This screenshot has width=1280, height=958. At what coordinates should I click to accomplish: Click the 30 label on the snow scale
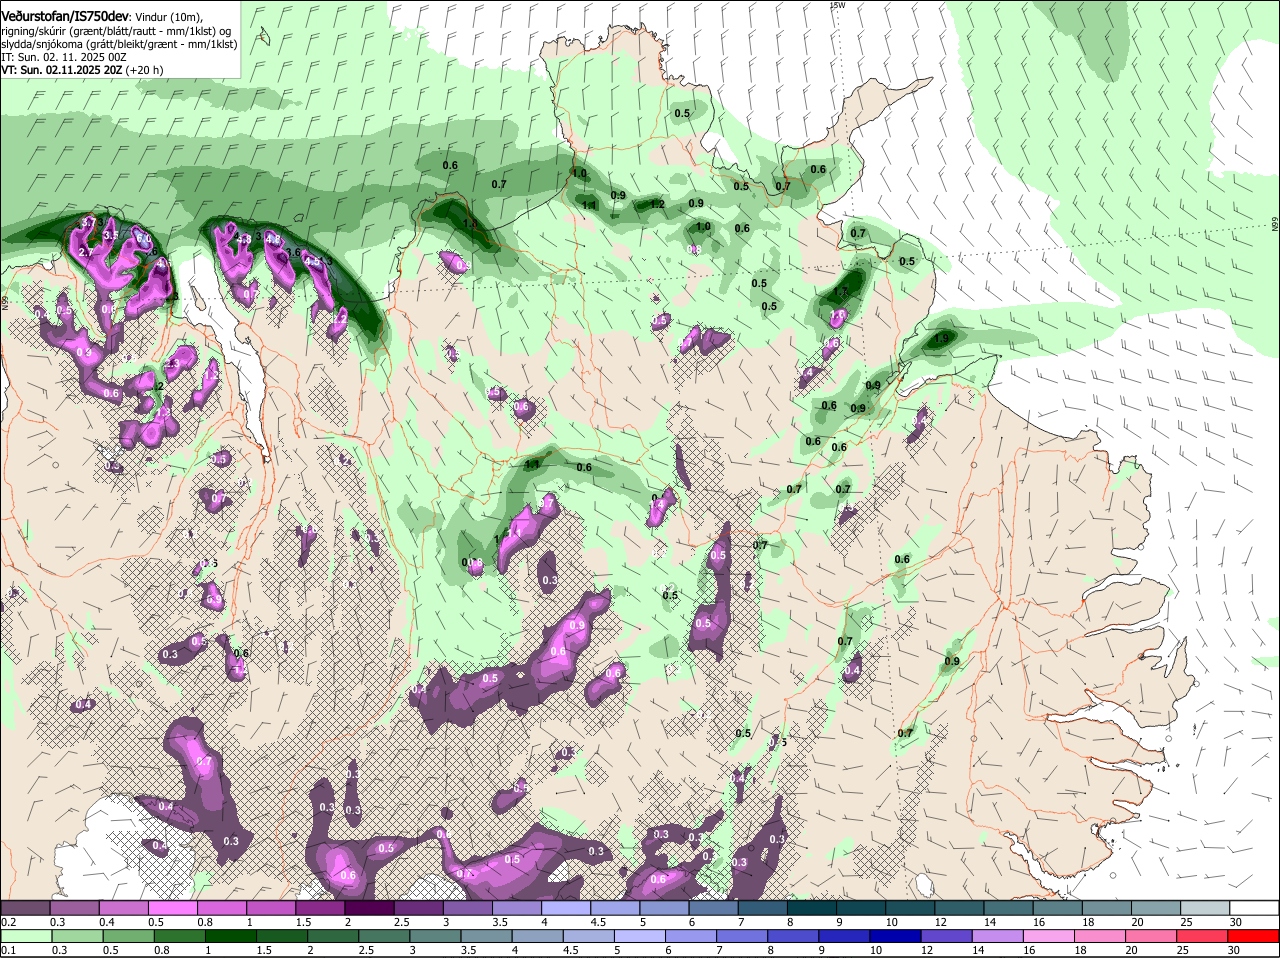point(1235,922)
